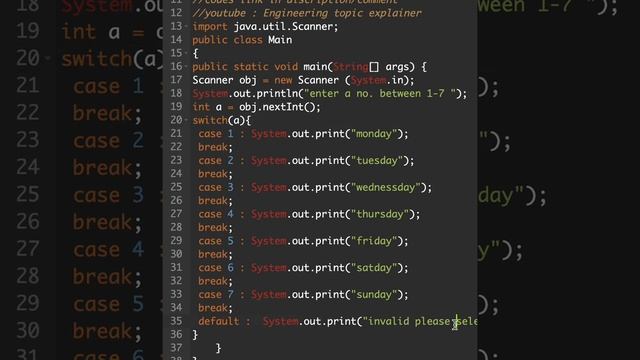The width and height of the screenshot is (640, 360).
Task: Click the "friday" string literal
Action: tap(374, 241)
